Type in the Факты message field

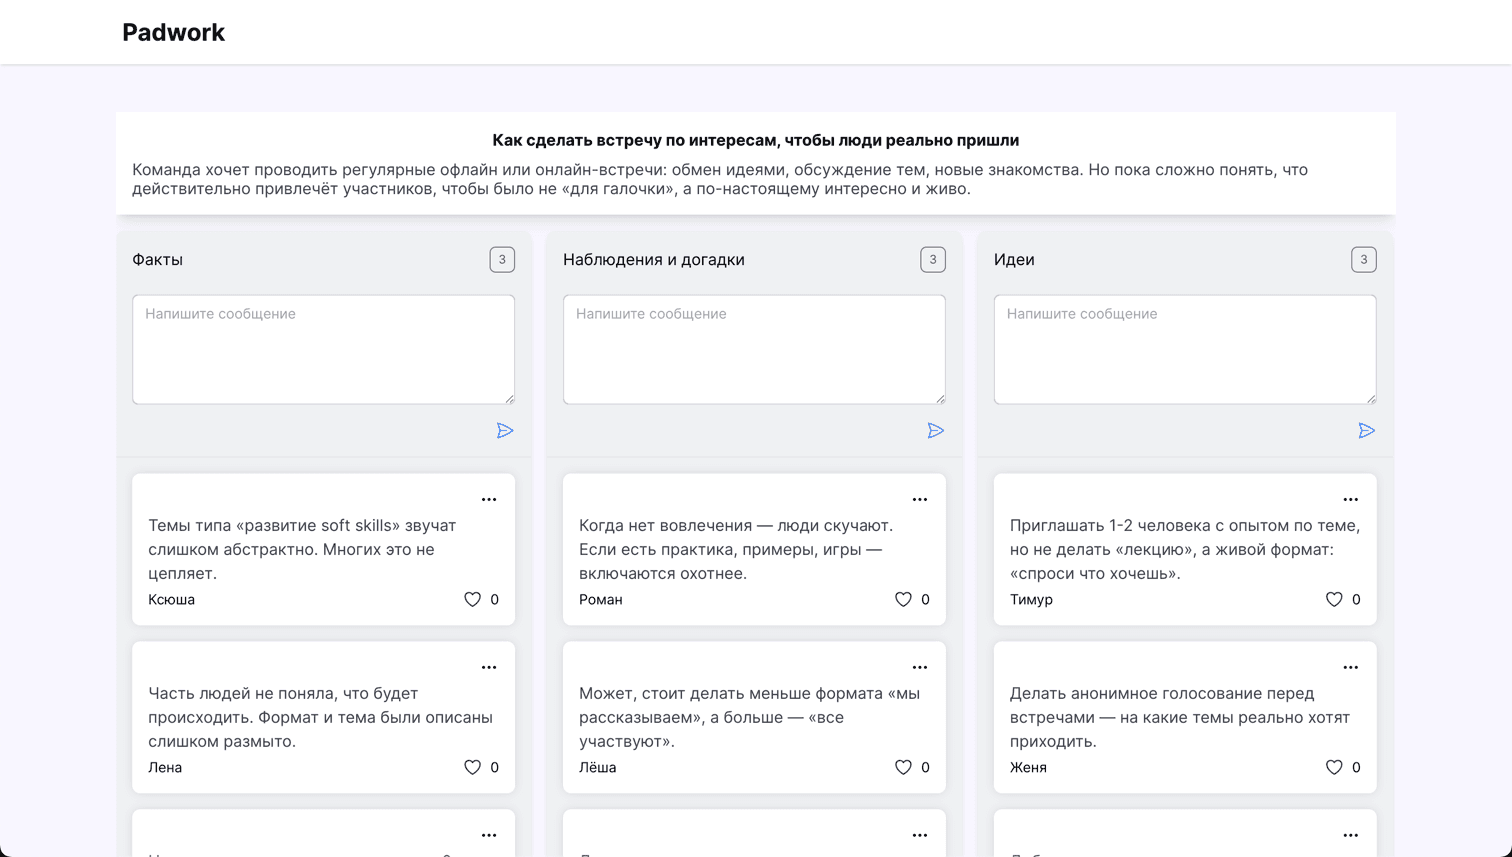pyautogui.click(x=323, y=349)
